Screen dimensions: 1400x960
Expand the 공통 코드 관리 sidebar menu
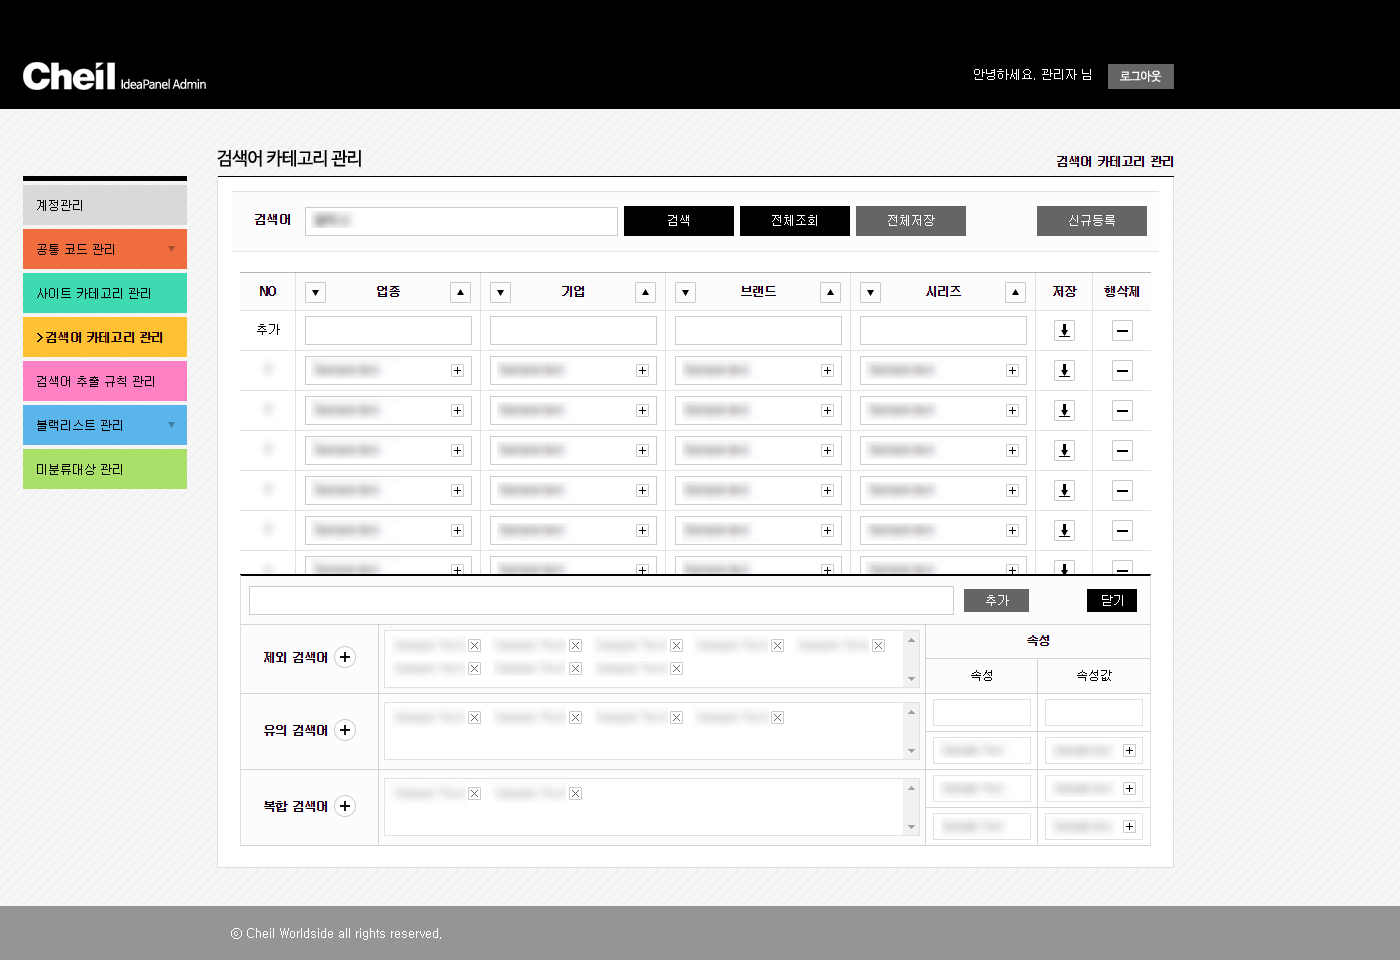pyautogui.click(x=171, y=249)
